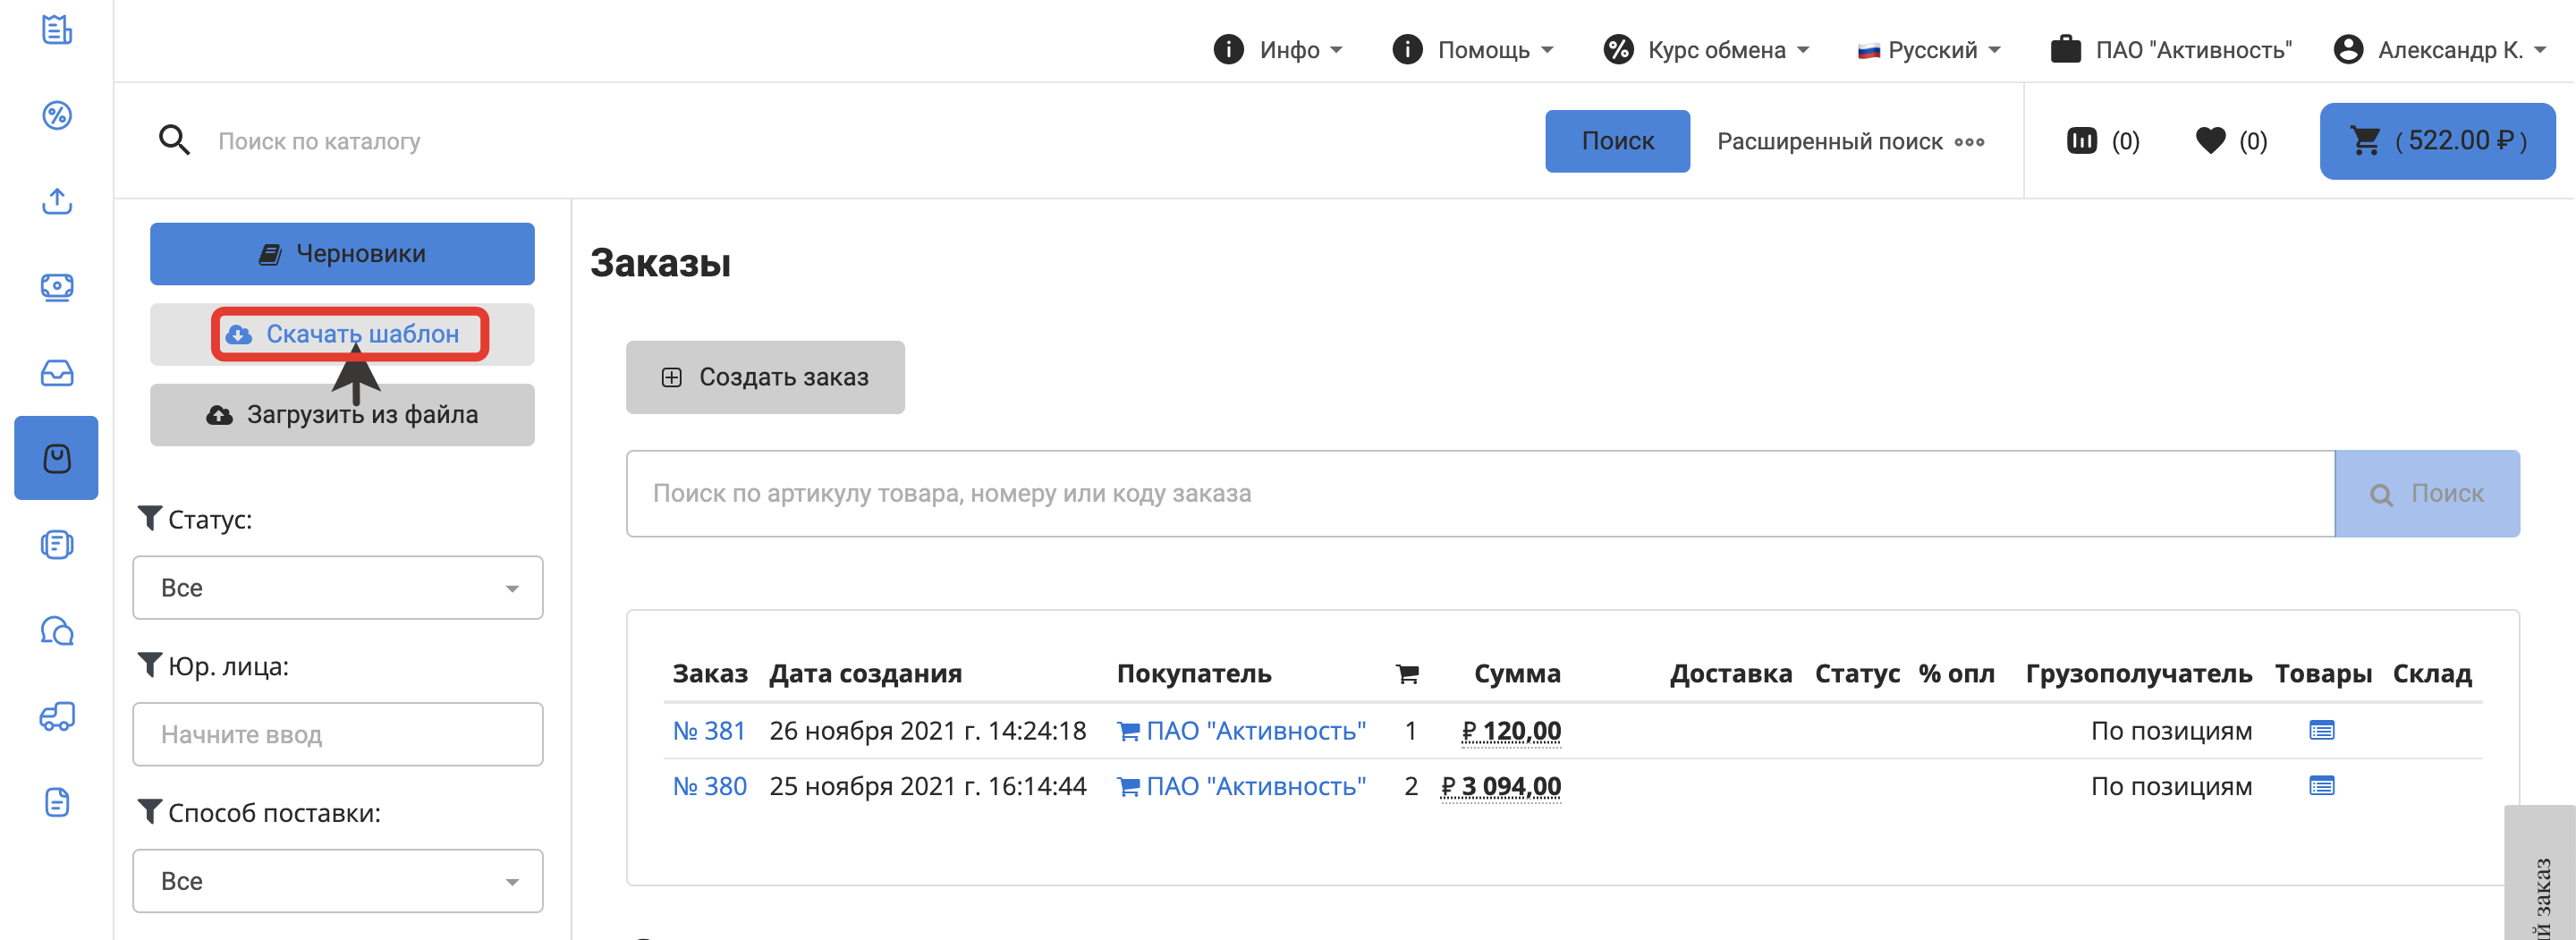This screenshot has height=940, width=2576.
Task: Open the Курс обмена menu
Action: tap(1706, 50)
